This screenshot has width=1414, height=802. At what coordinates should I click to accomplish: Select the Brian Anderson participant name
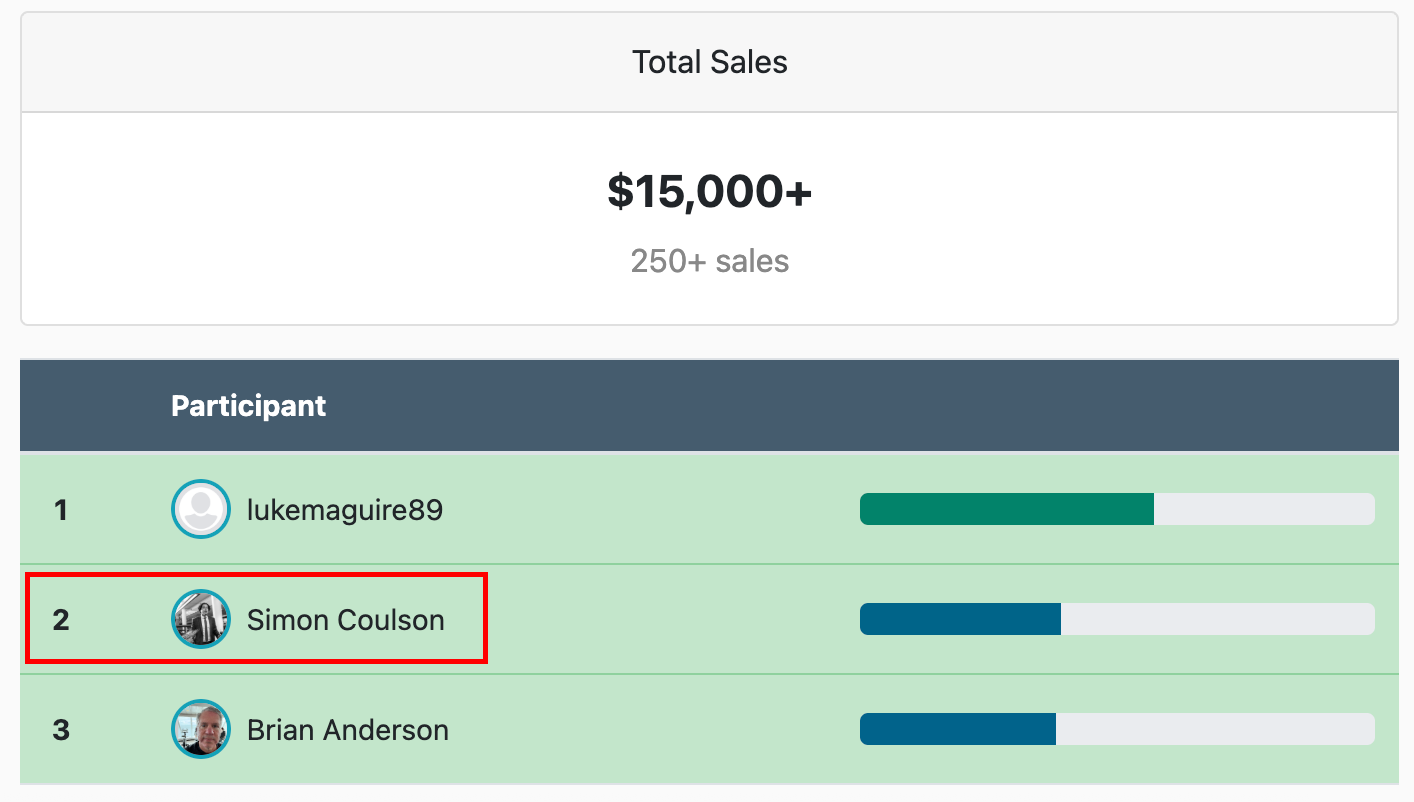(348, 730)
